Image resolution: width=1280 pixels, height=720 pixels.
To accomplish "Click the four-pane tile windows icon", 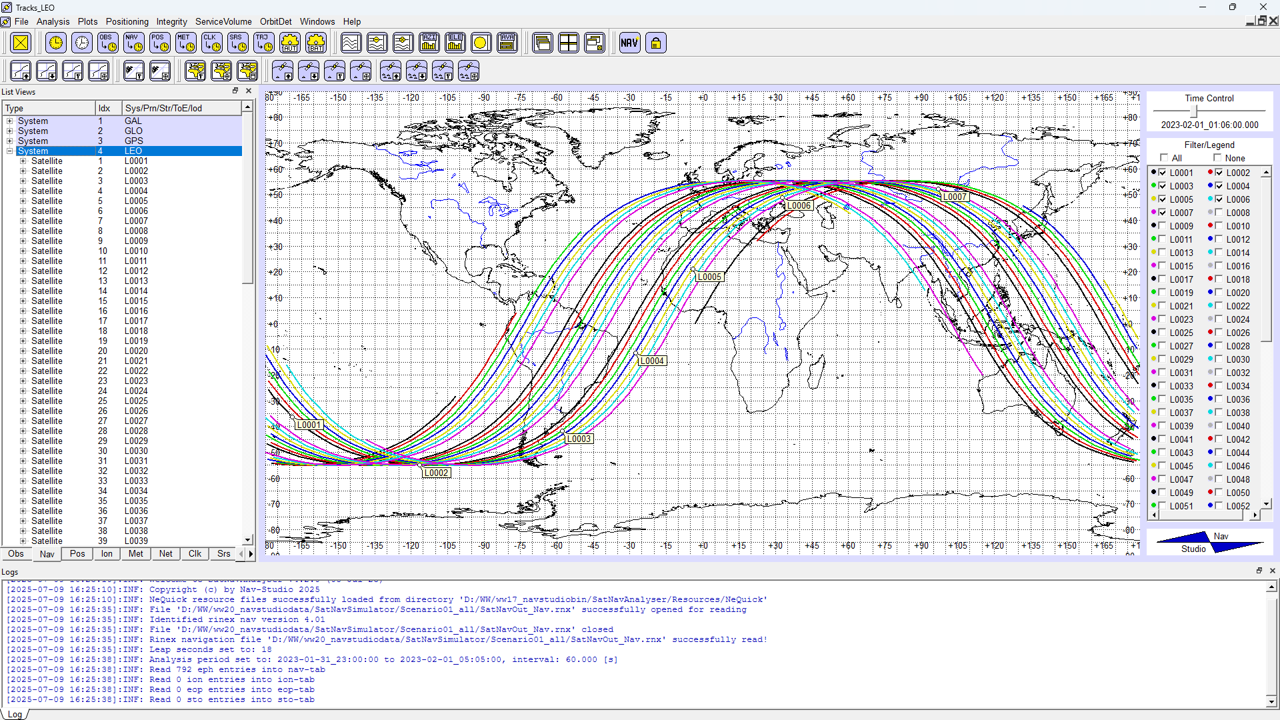I will pyautogui.click(x=568, y=43).
